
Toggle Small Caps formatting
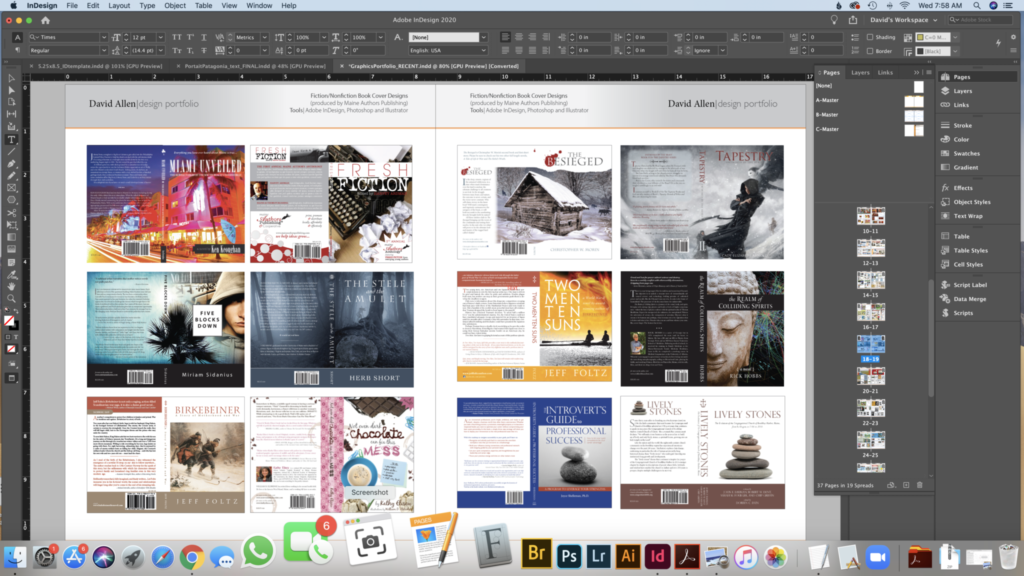tap(176, 50)
